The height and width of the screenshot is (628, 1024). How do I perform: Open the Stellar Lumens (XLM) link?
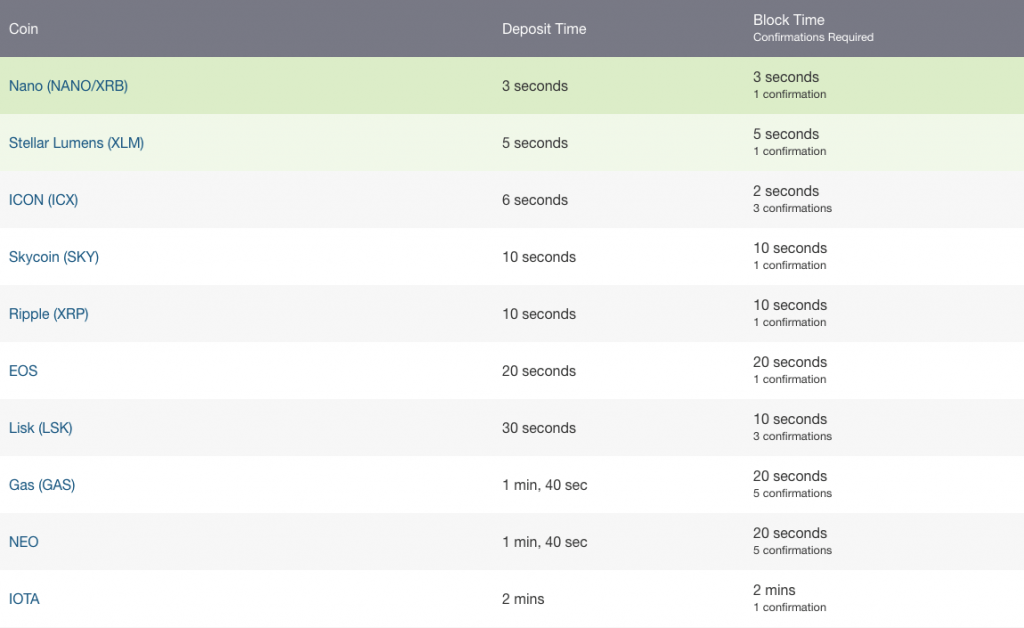point(76,142)
